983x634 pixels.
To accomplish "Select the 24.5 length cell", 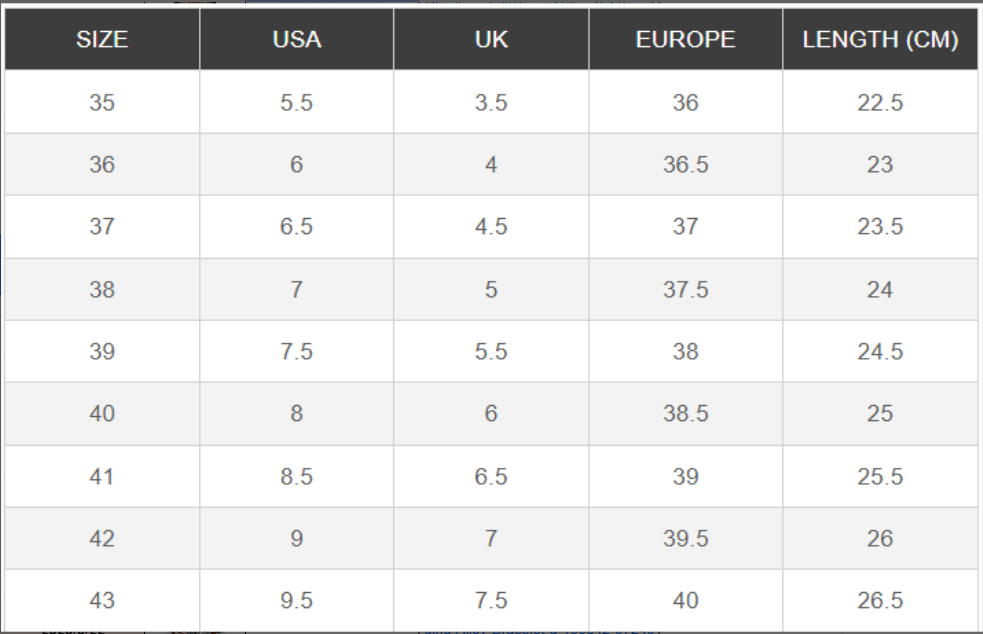I will point(880,352).
